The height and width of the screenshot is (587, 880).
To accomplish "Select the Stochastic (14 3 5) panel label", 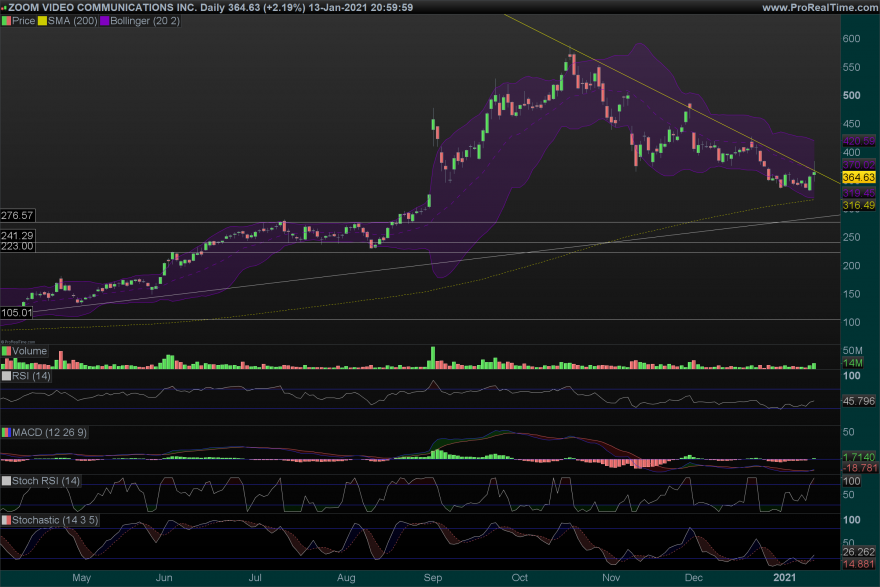I will pos(55,520).
